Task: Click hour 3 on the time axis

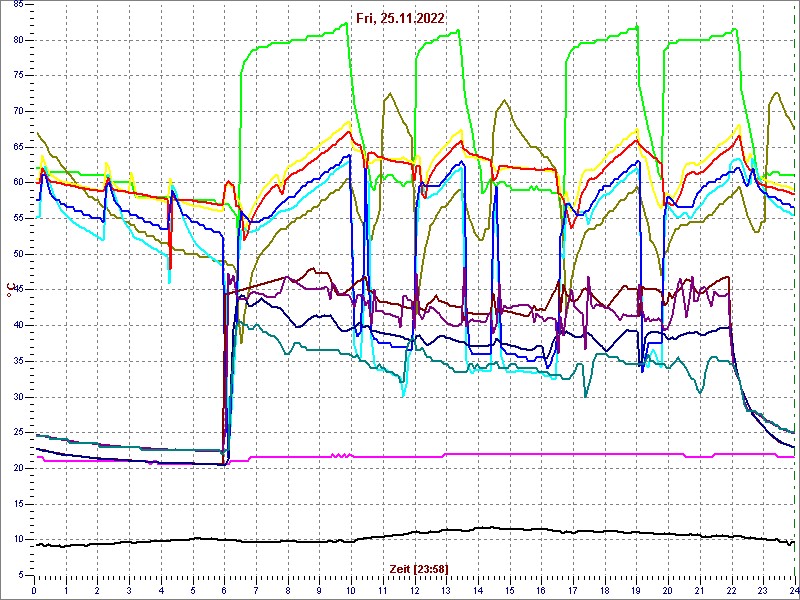Action: click(x=129, y=590)
